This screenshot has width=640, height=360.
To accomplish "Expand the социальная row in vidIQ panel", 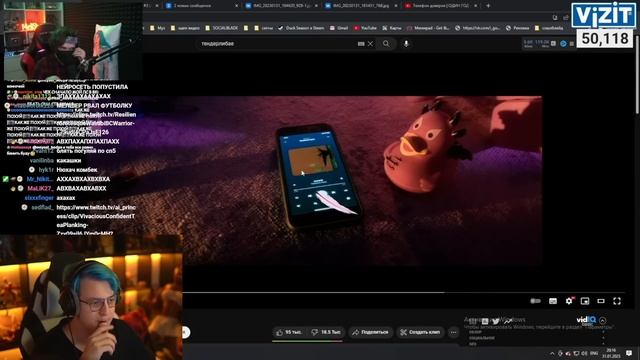I will (x=536, y=338).
